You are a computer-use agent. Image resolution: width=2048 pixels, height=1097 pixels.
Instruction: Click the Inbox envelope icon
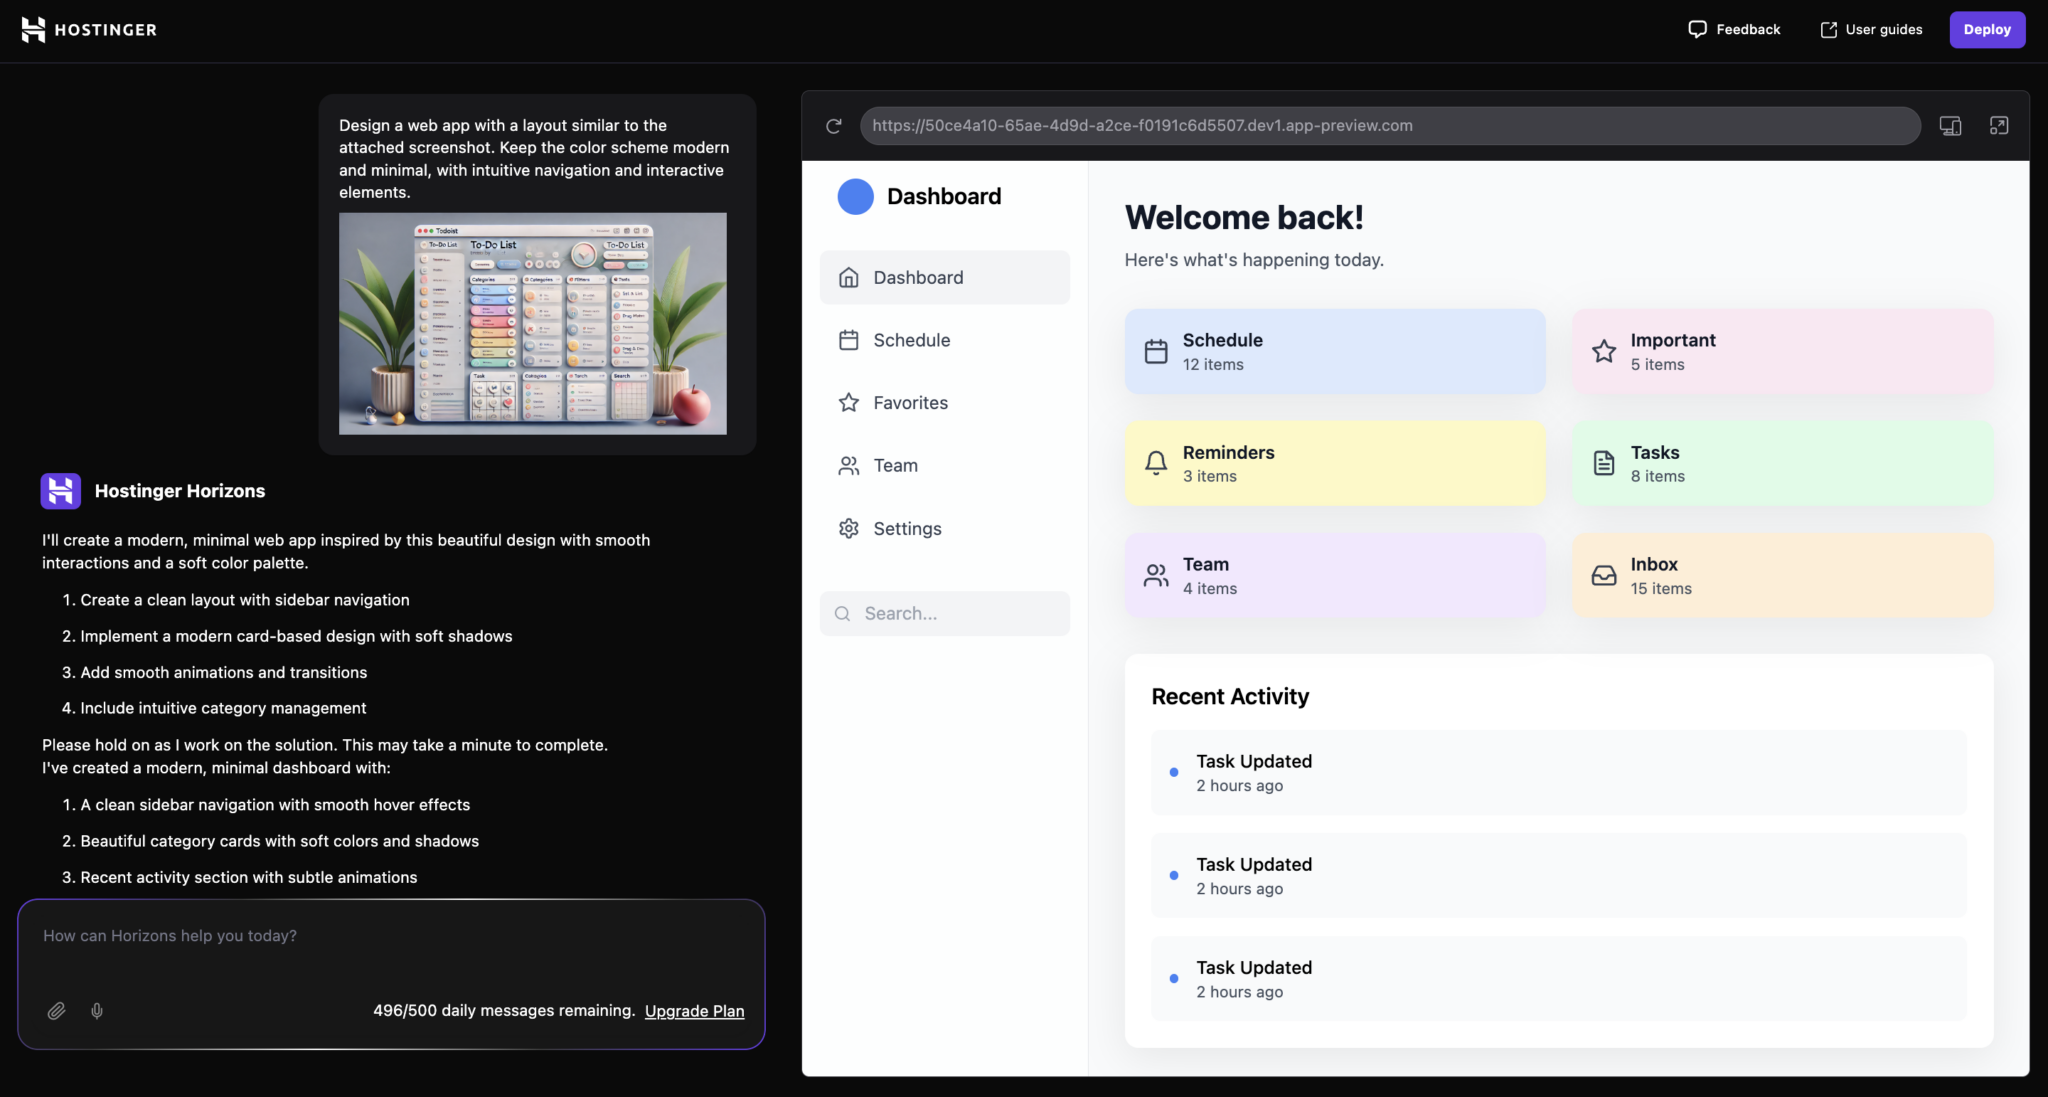pos(1603,575)
